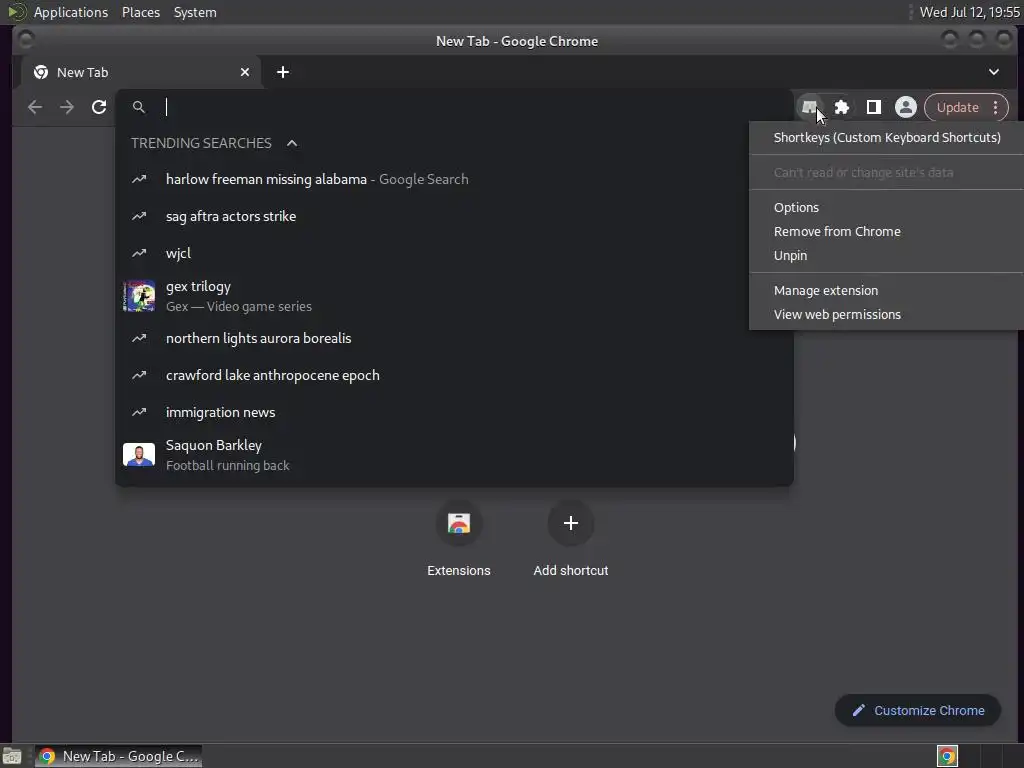Click the Chrome icon in bottom-right tray
The height and width of the screenshot is (768, 1024).
click(x=947, y=756)
